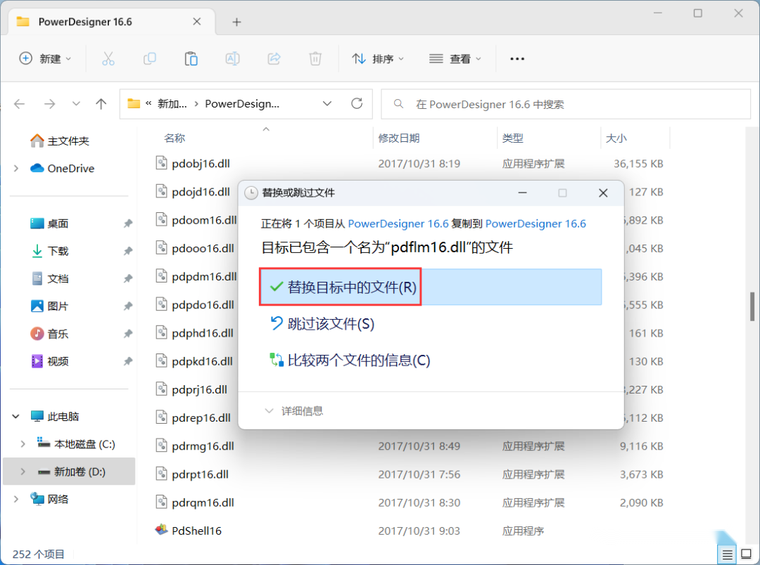Click the Copy icon in toolbar
Image resolution: width=760 pixels, height=565 pixels.
[x=150, y=59]
